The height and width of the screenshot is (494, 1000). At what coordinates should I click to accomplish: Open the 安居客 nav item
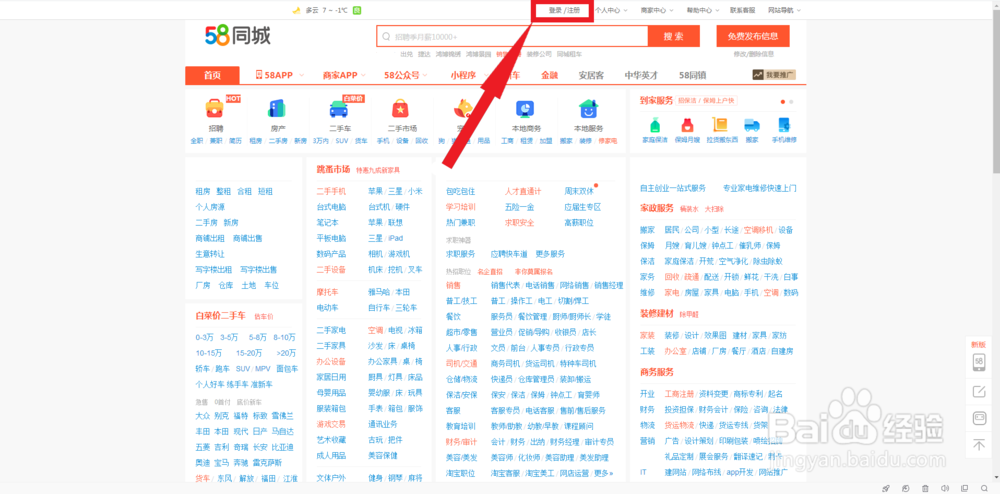(591, 75)
